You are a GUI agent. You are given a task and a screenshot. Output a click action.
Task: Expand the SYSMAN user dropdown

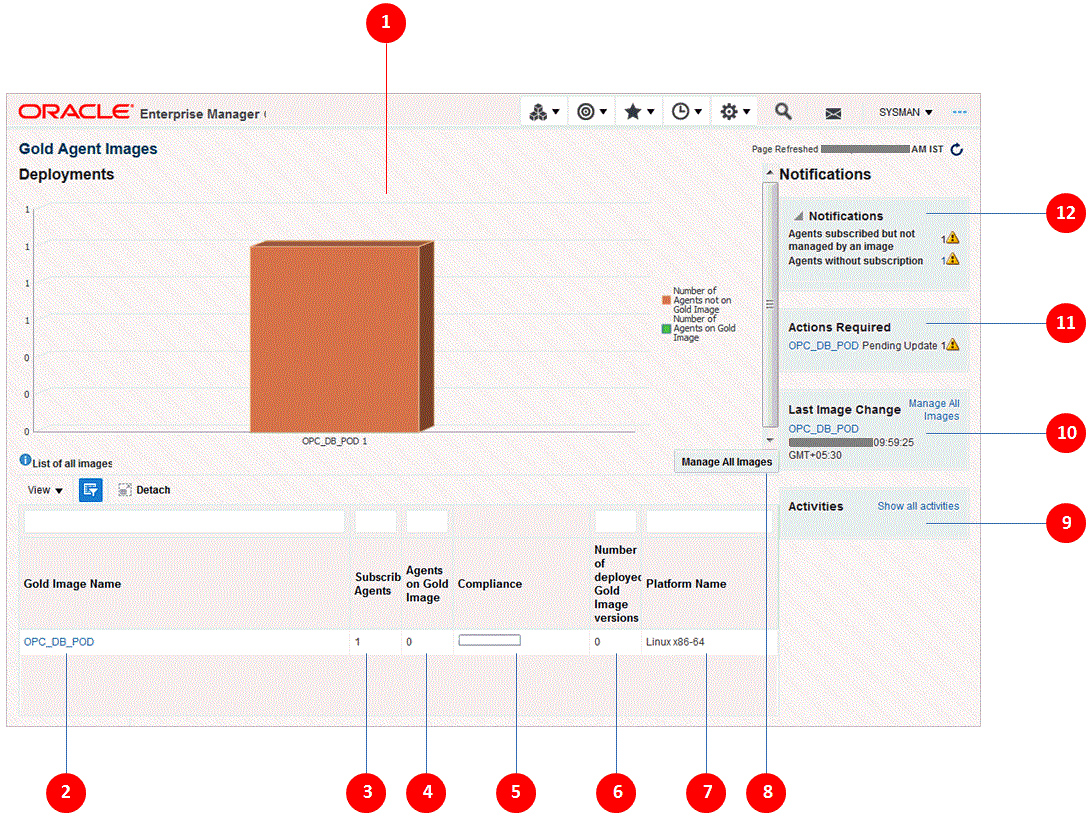(905, 113)
